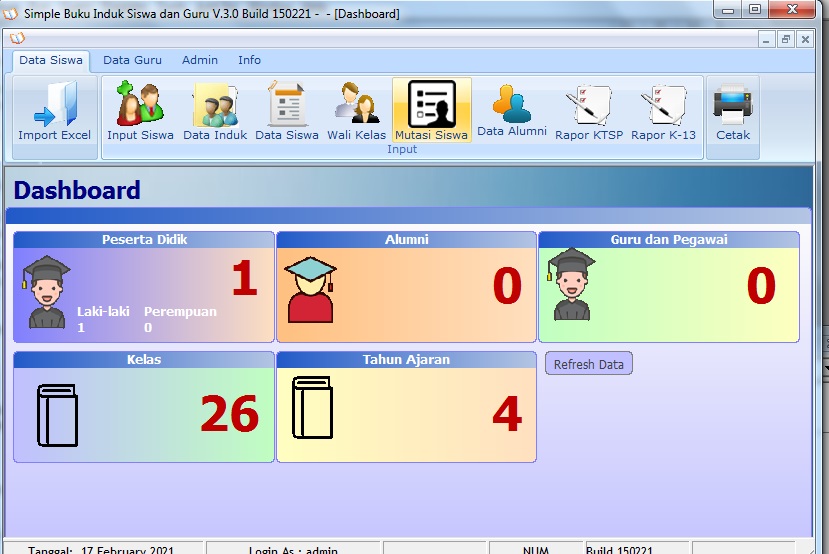Click the Peserta Didik student graduate image

[x=46, y=291]
